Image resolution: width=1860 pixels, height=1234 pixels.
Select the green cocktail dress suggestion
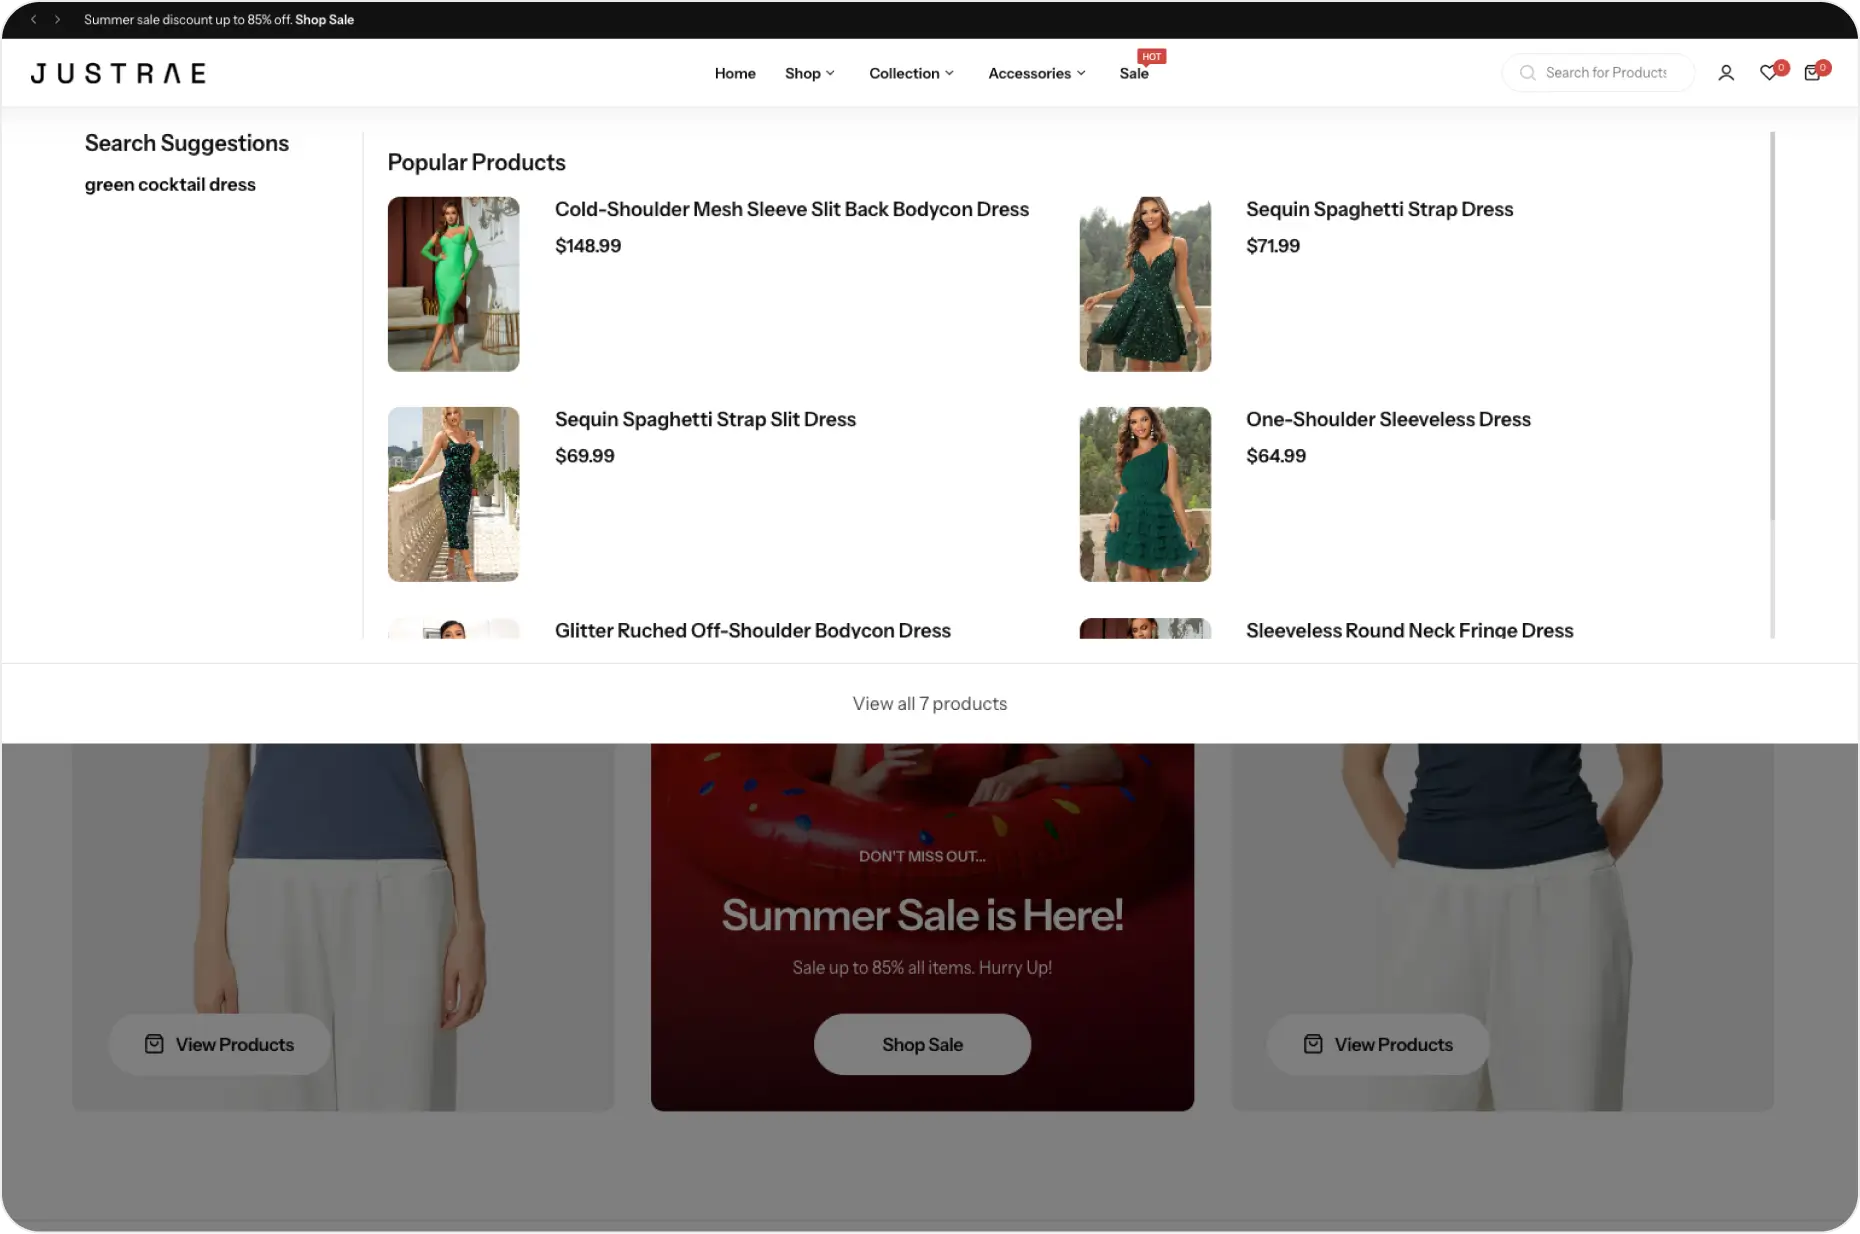[170, 184]
